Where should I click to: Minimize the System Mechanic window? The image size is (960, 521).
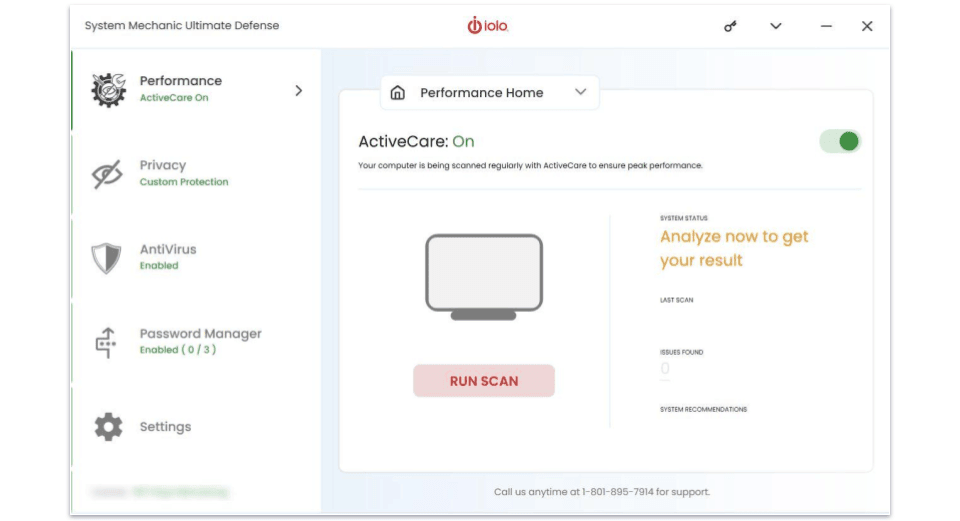[826, 26]
